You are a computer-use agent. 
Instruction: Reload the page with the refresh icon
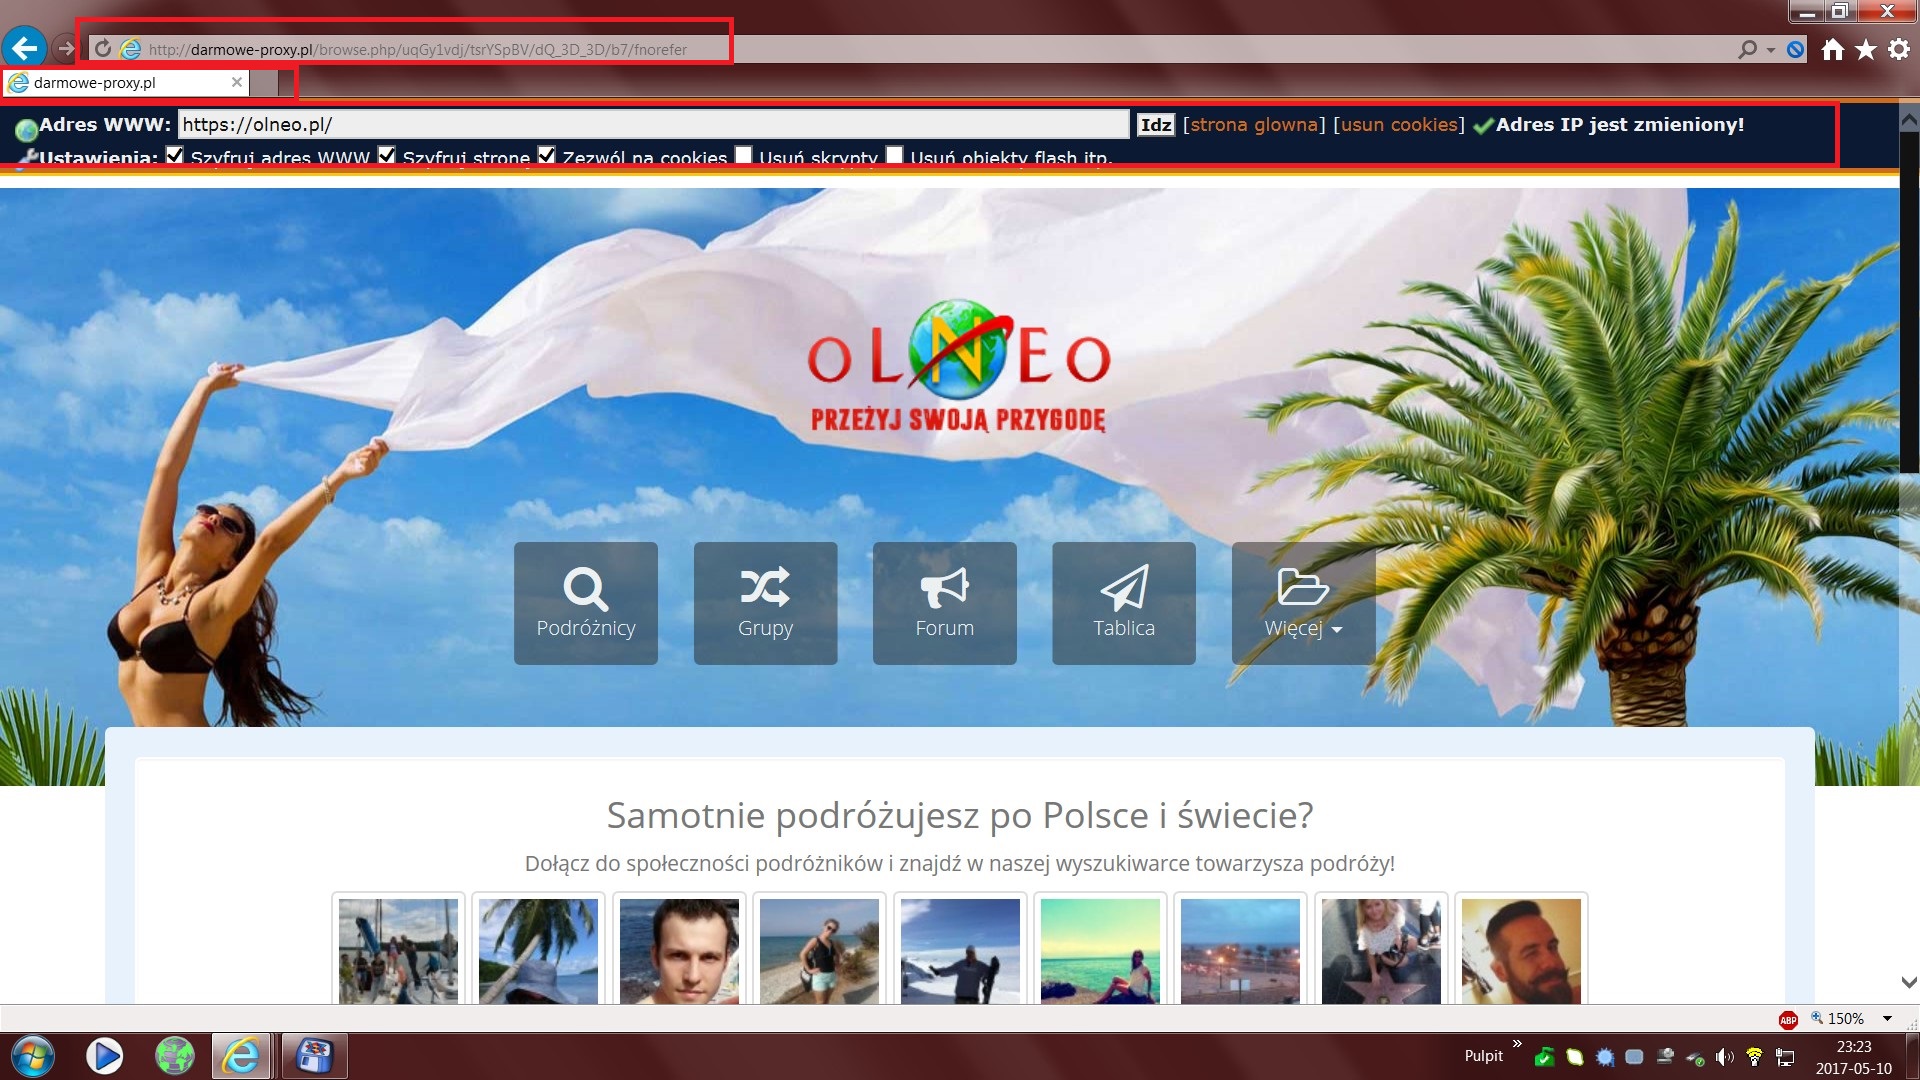tap(103, 49)
